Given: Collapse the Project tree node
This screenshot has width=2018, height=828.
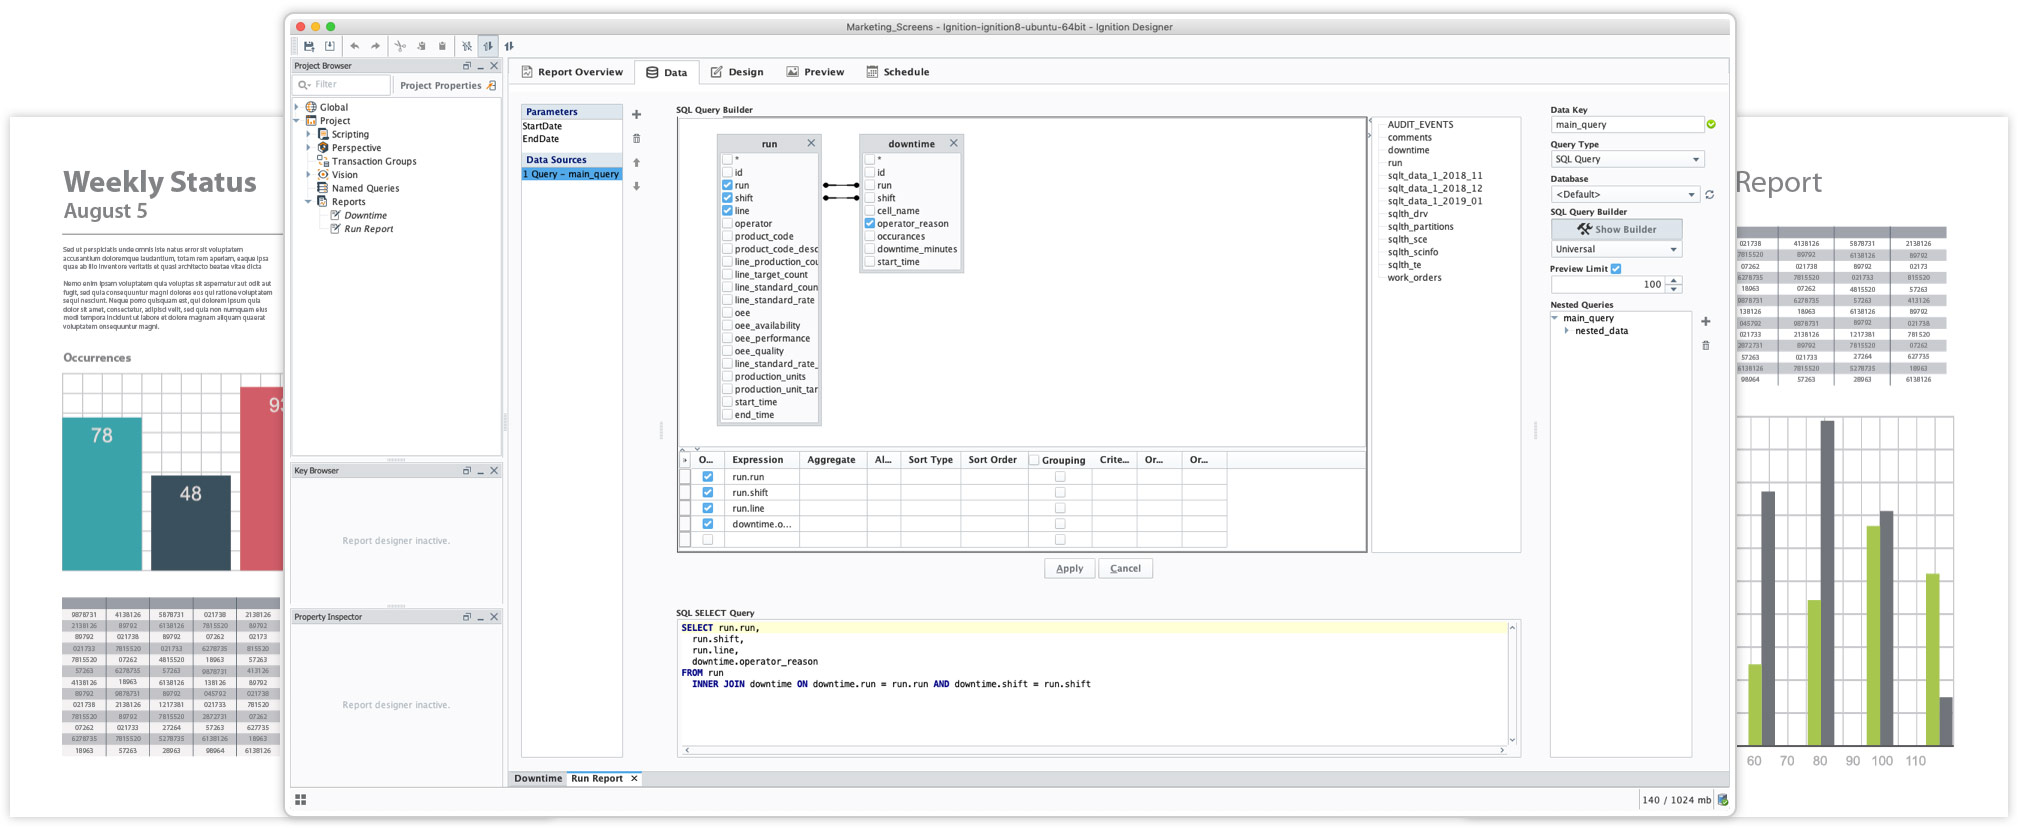Looking at the screenshot, I should click(297, 120).
